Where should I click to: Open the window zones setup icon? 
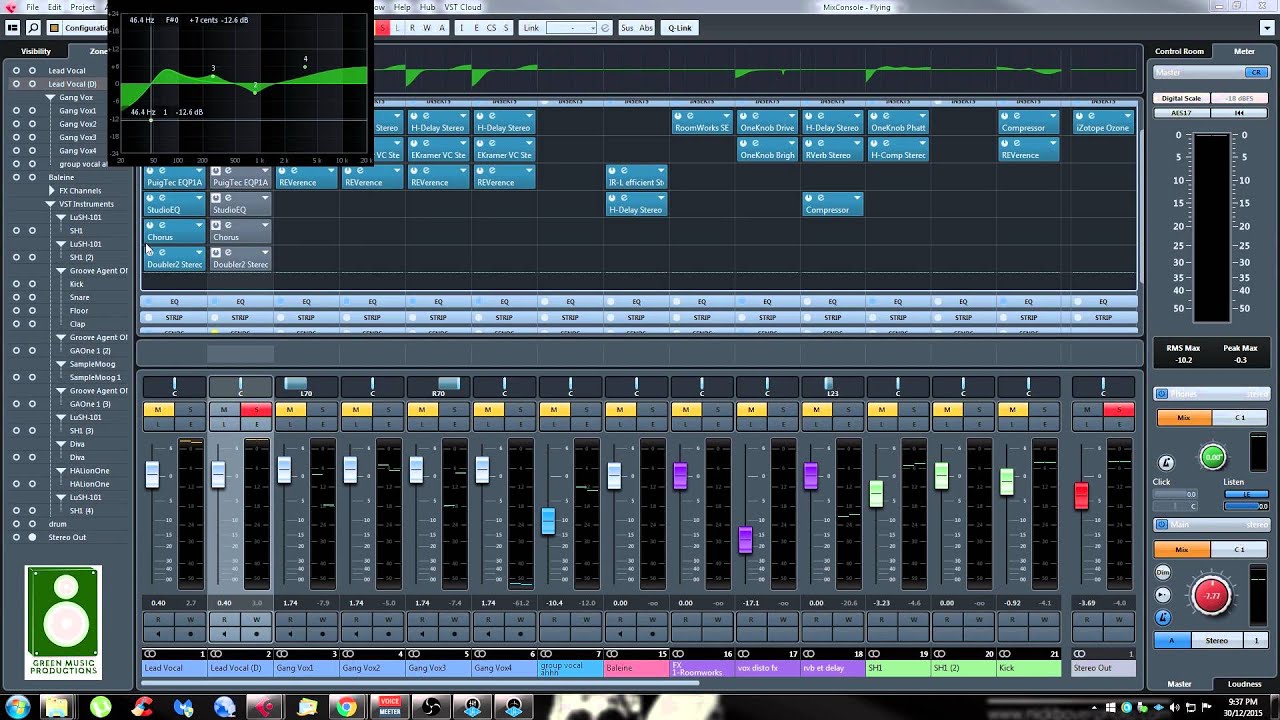13,28
